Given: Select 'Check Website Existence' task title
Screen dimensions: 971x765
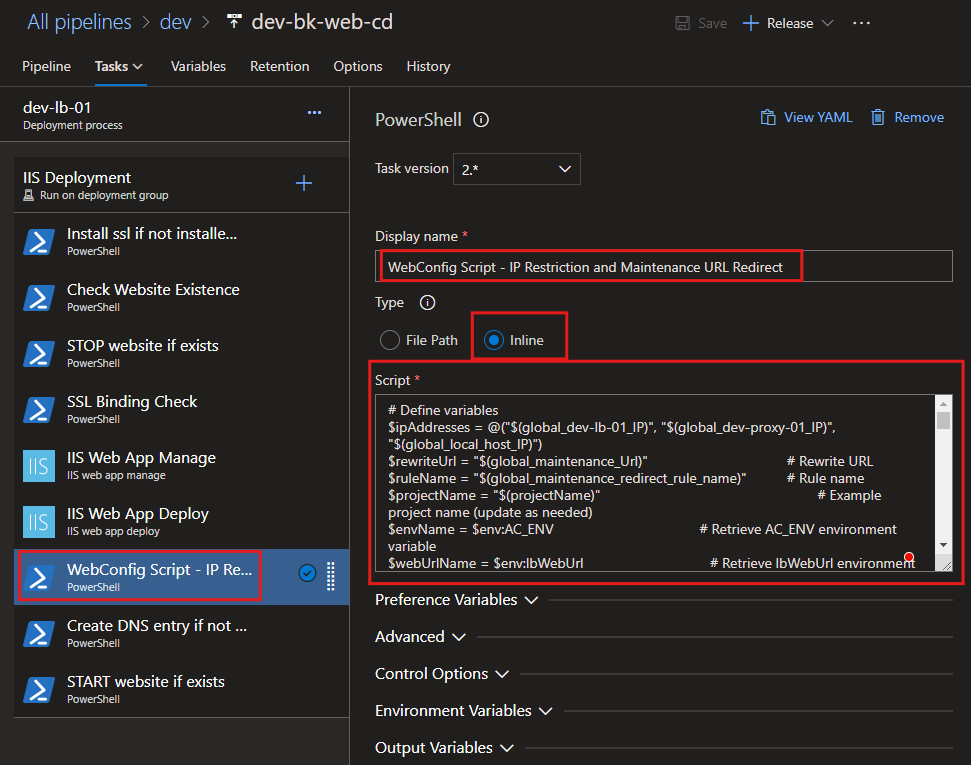Looking at the screenshot, I should tap(153, 289).
